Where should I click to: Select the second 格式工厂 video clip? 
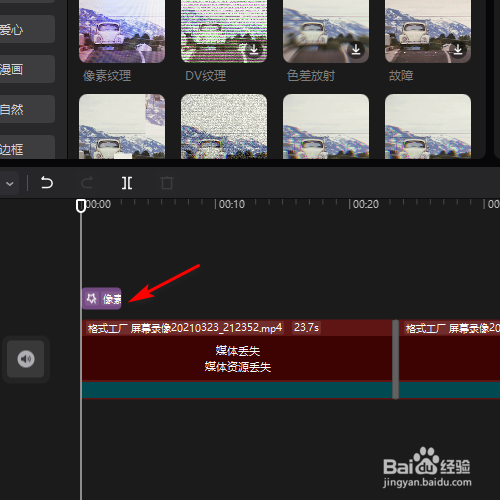click(x=449, y=359)
